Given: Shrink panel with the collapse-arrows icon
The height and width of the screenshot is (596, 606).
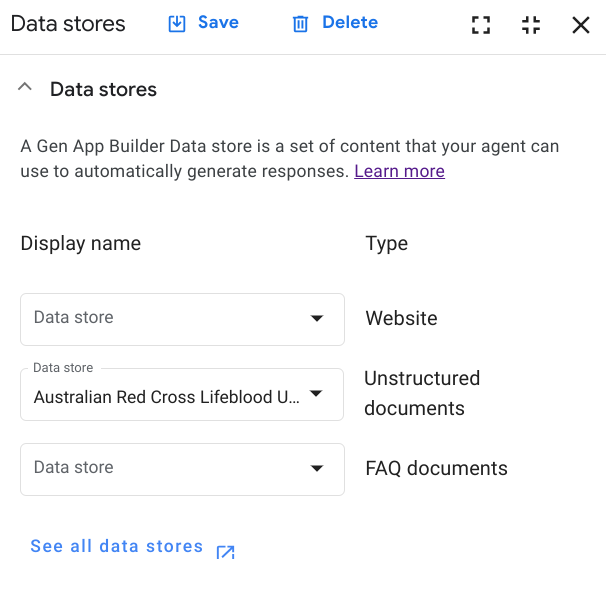Looking at the screenshot, I should point(531,25).
